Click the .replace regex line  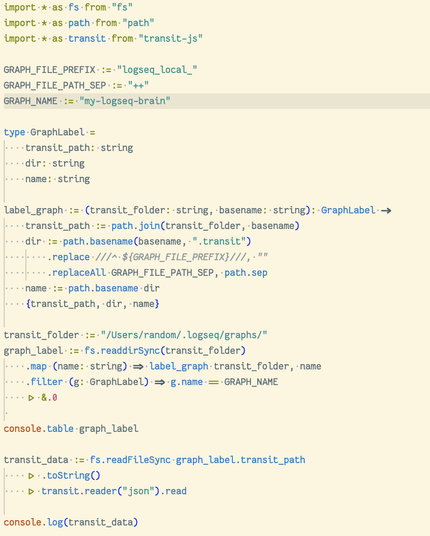tap(157, 257)
